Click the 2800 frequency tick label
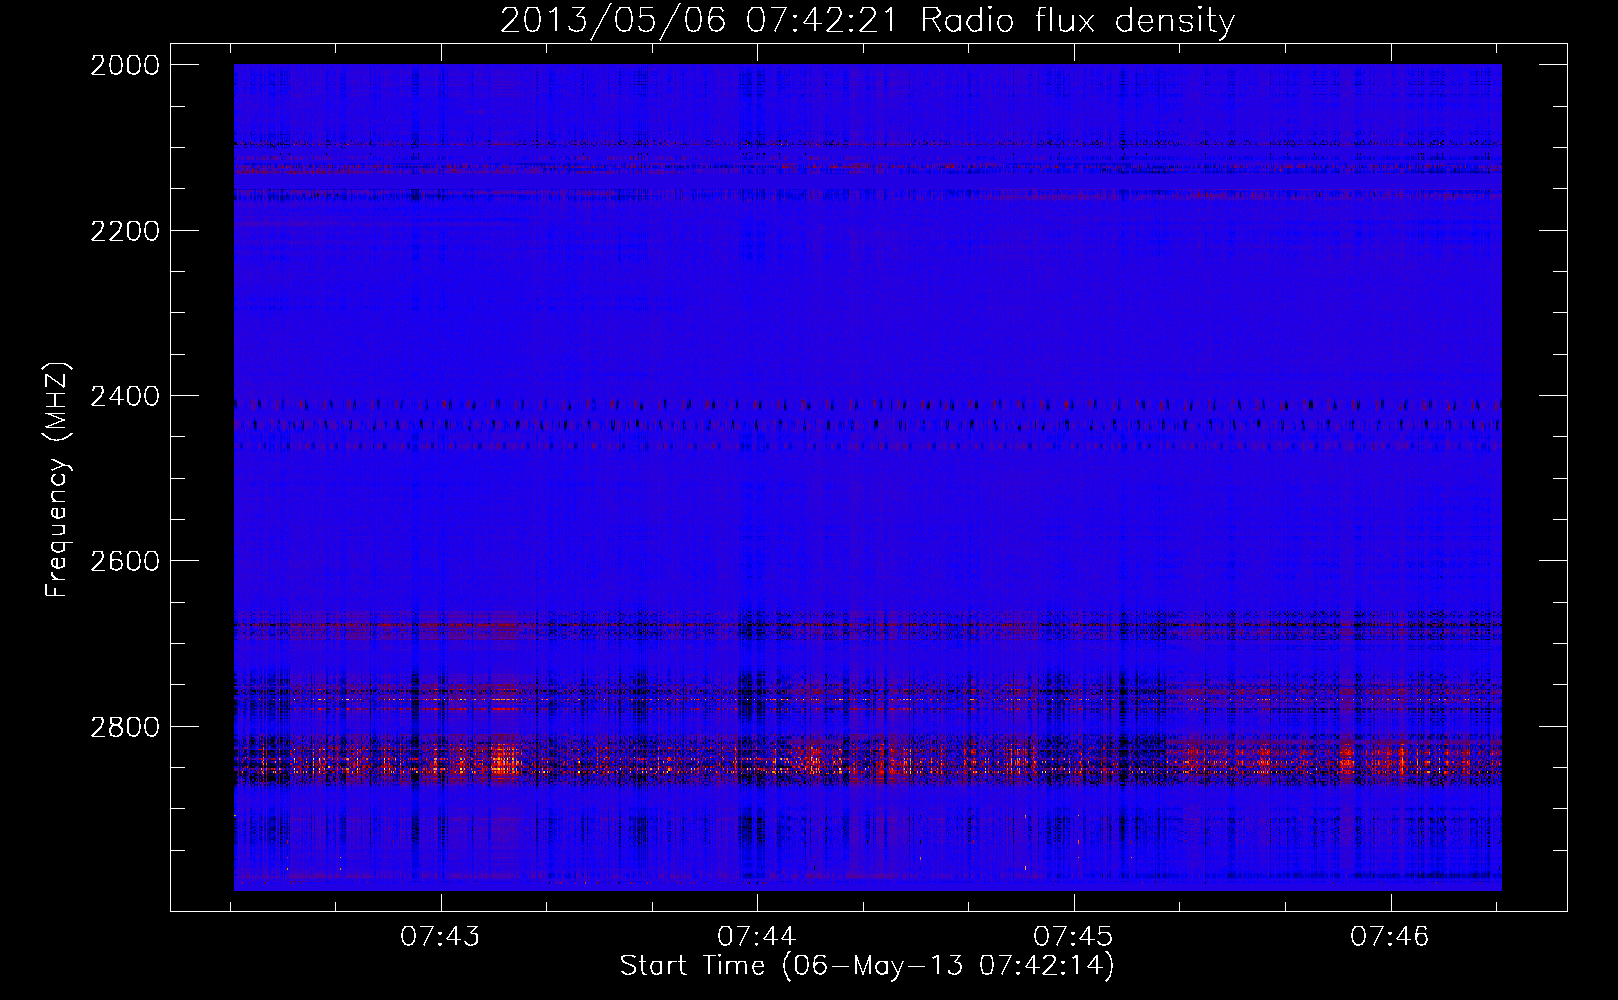1618x1000 pixels. click(124, 726)
